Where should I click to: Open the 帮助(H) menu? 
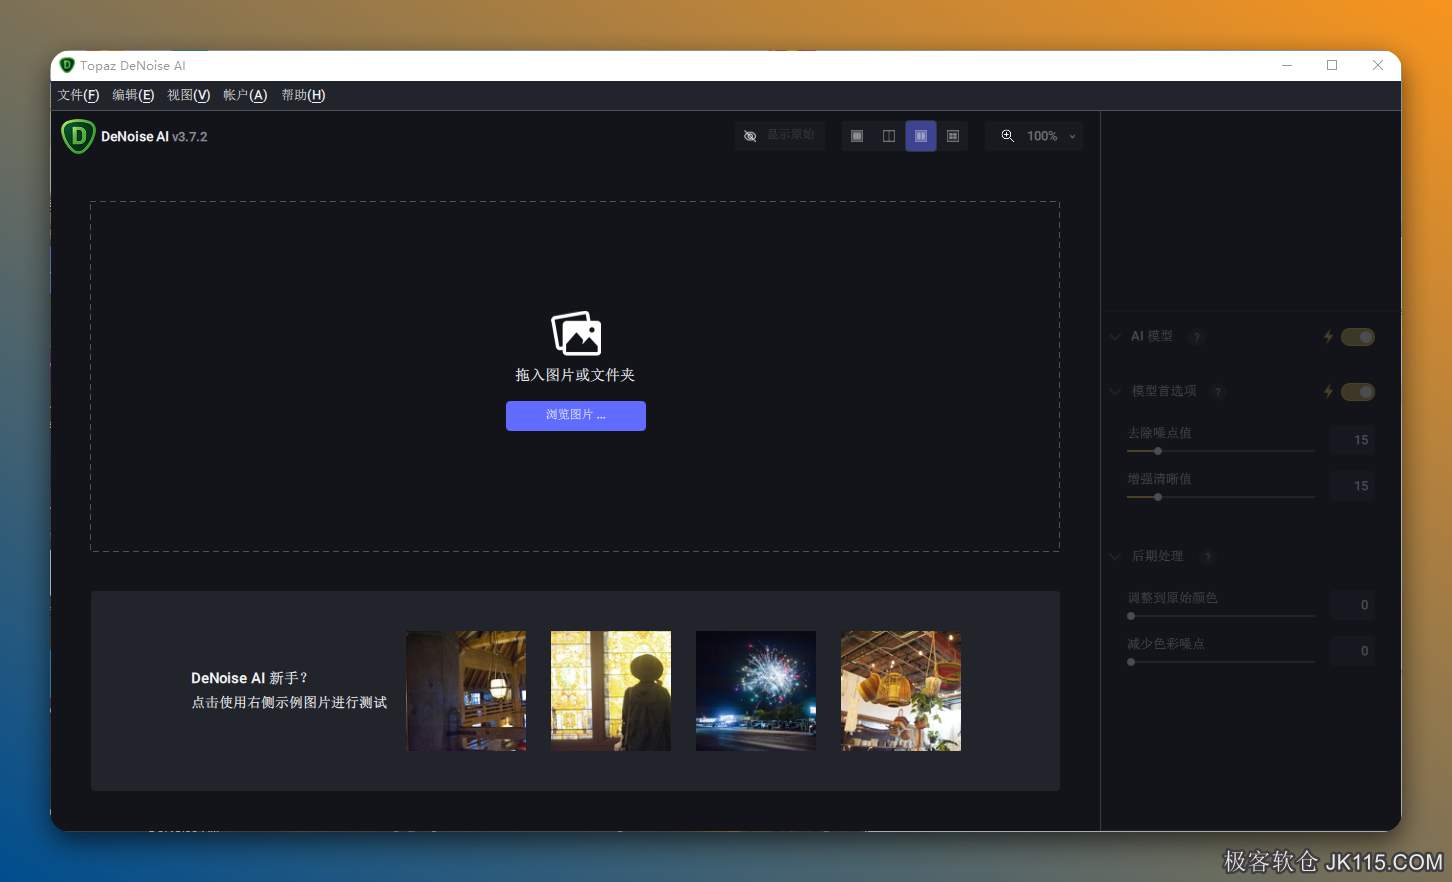point(303,95)
